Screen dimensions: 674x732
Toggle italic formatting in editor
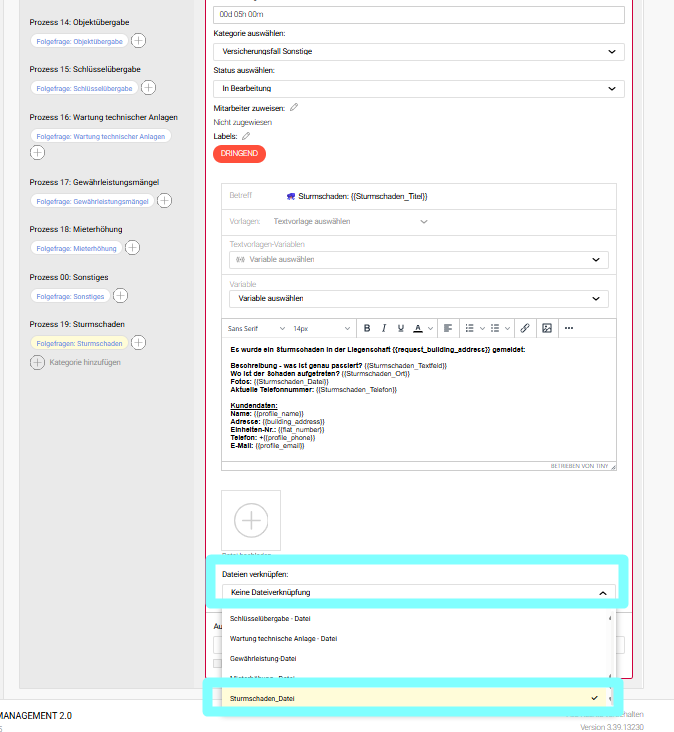point(384,328)
